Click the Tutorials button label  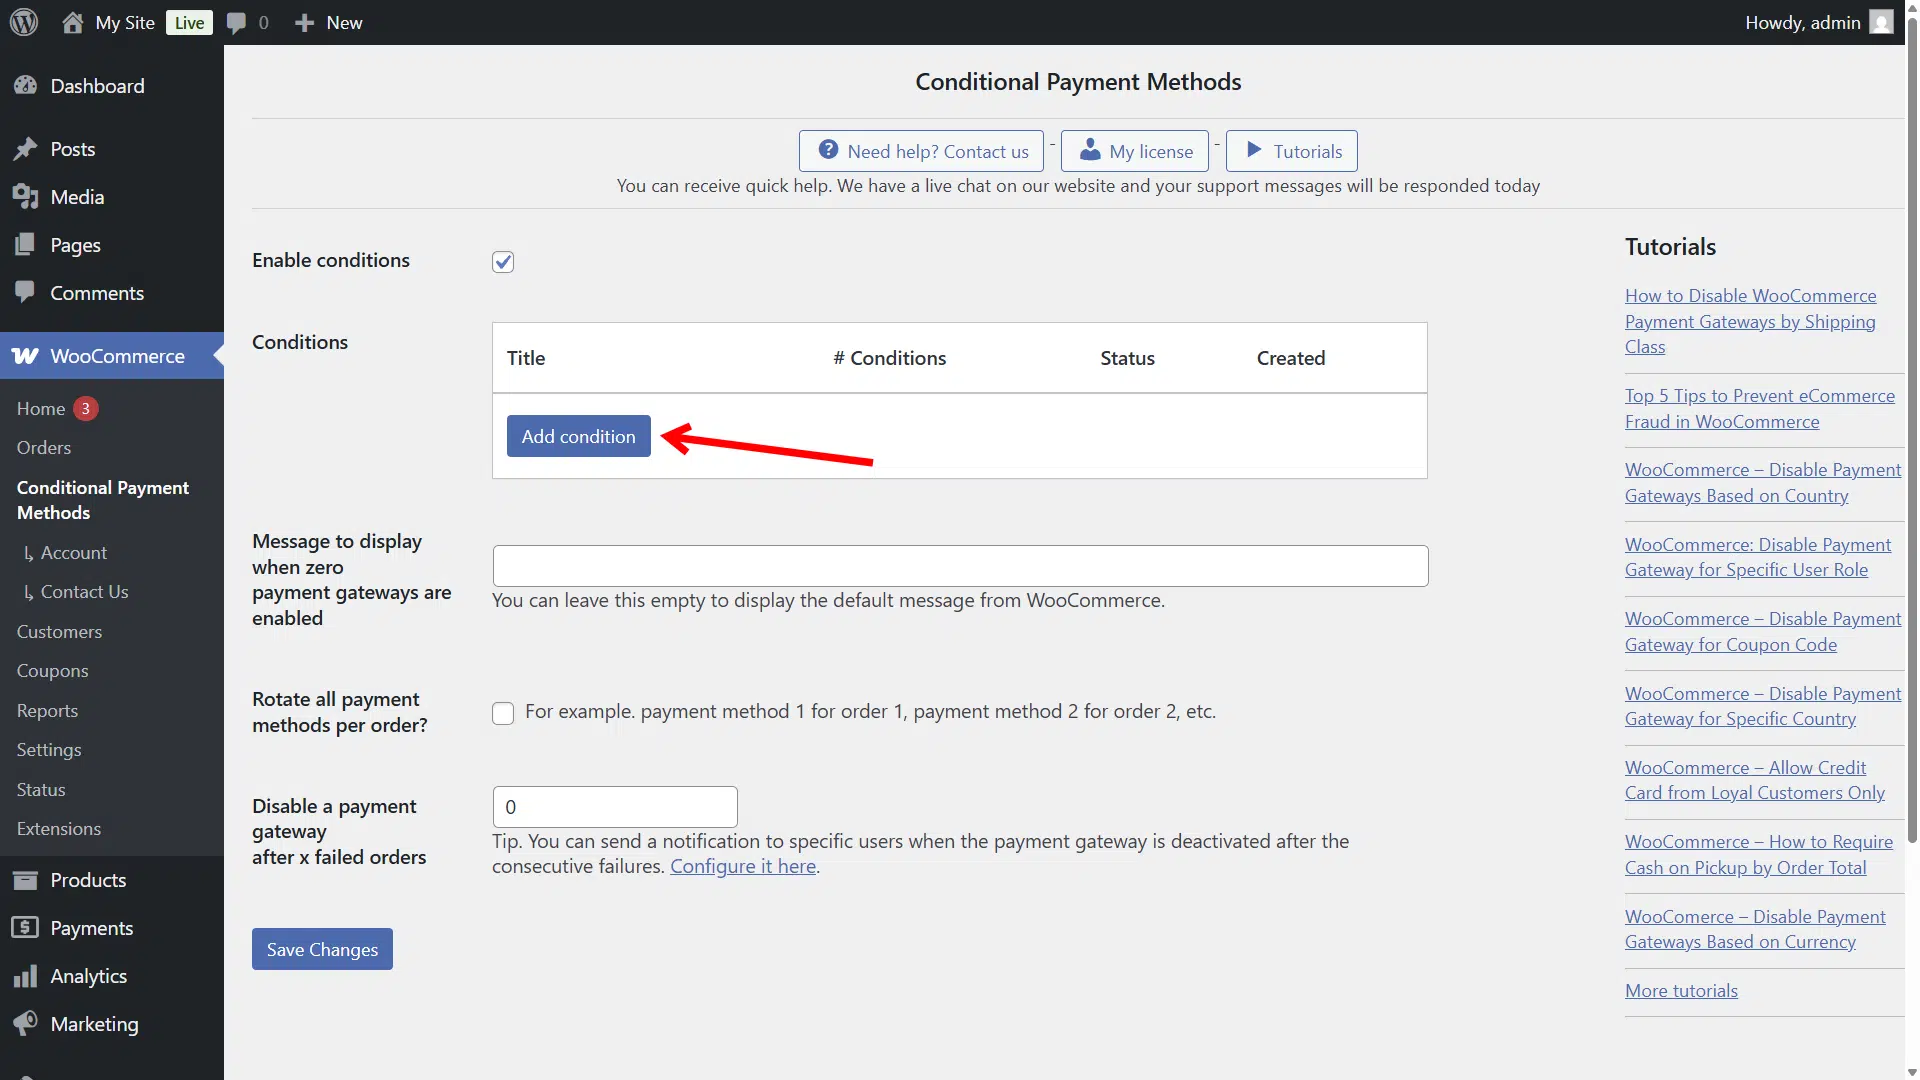tap(1307, 151)
